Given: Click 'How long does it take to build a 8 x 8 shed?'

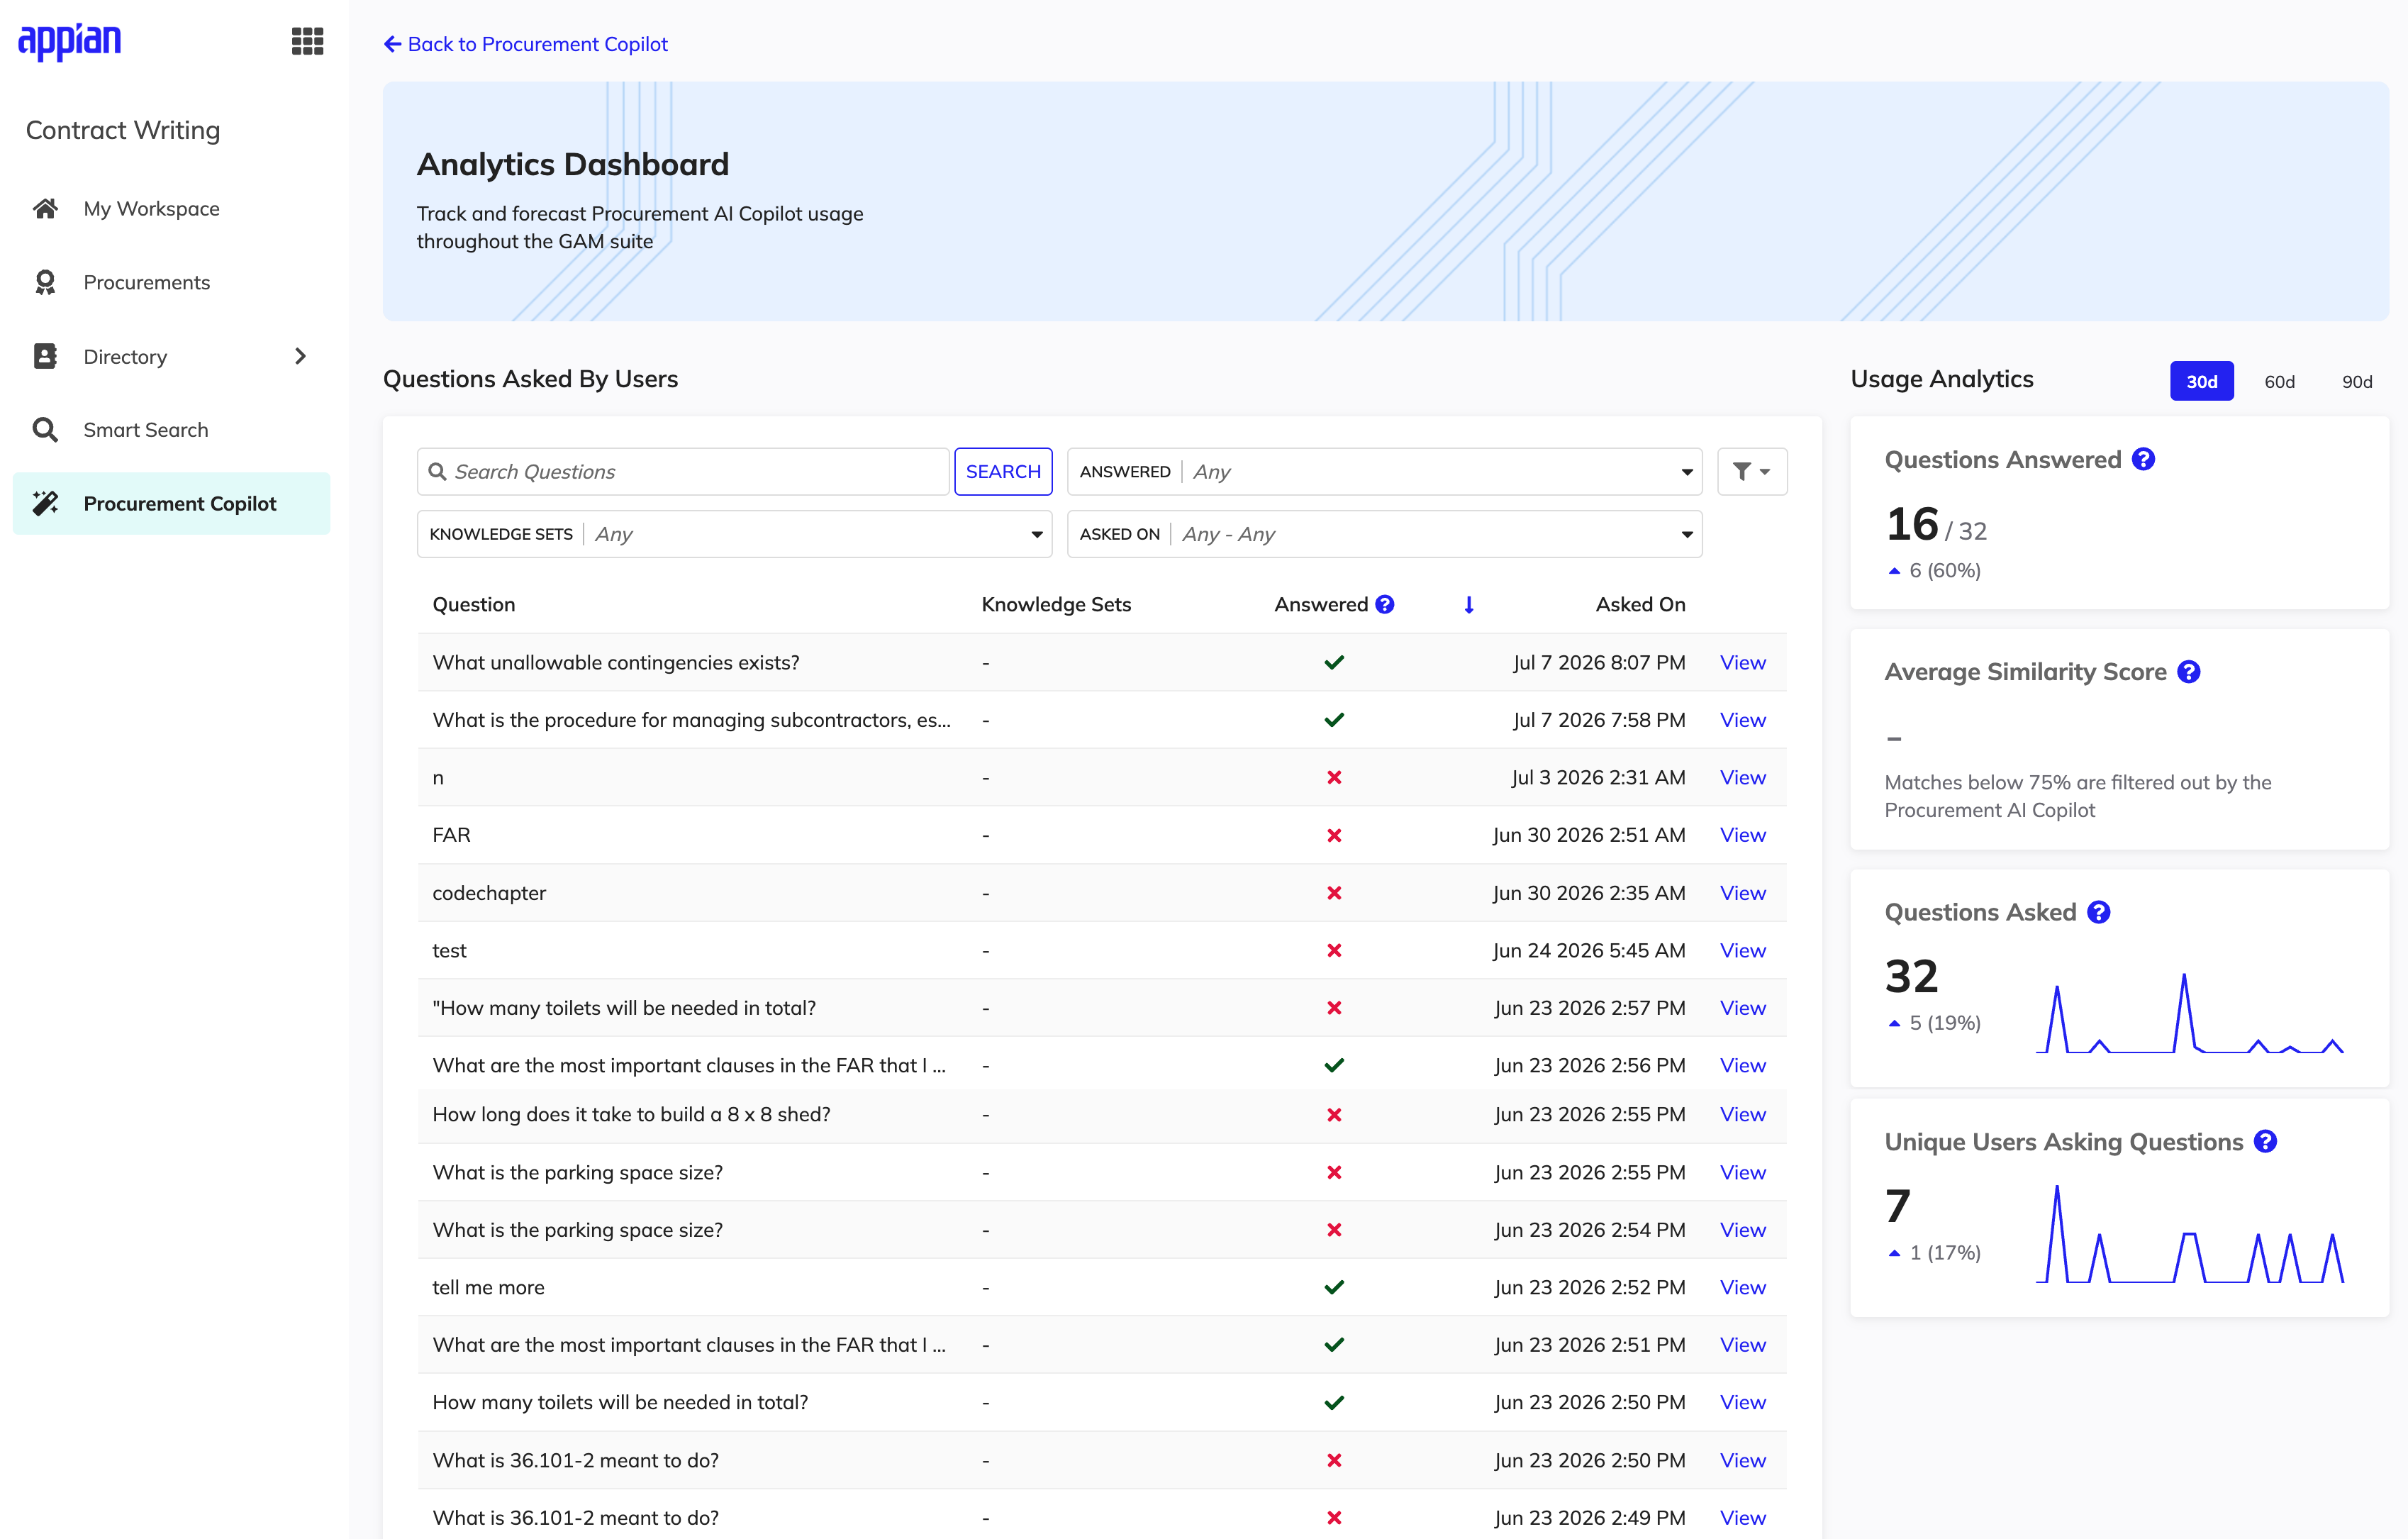Looking at the screenshot, I should pos(631,1114).
